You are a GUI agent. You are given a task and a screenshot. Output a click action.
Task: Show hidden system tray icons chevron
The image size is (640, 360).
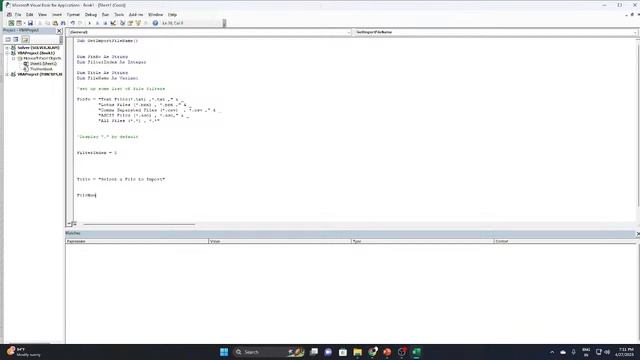pyautogui.click(x=552, y=352)
